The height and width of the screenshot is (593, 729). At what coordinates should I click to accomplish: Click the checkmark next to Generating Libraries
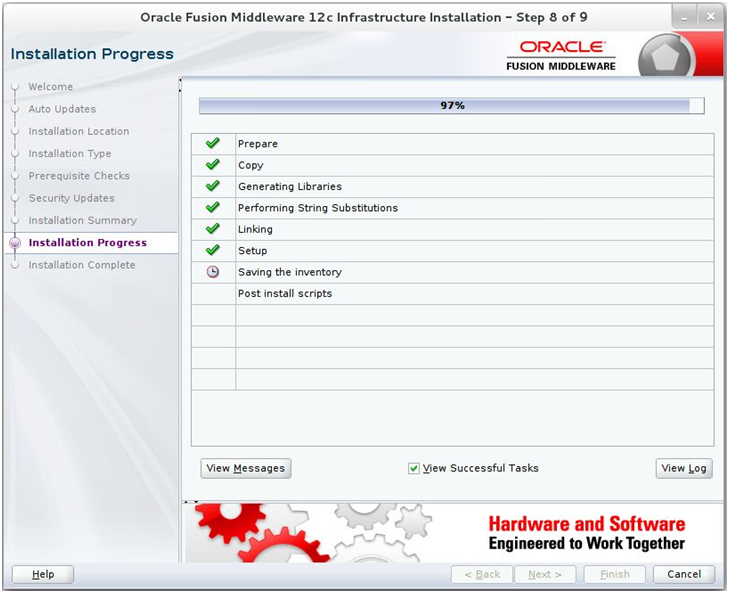212,186
